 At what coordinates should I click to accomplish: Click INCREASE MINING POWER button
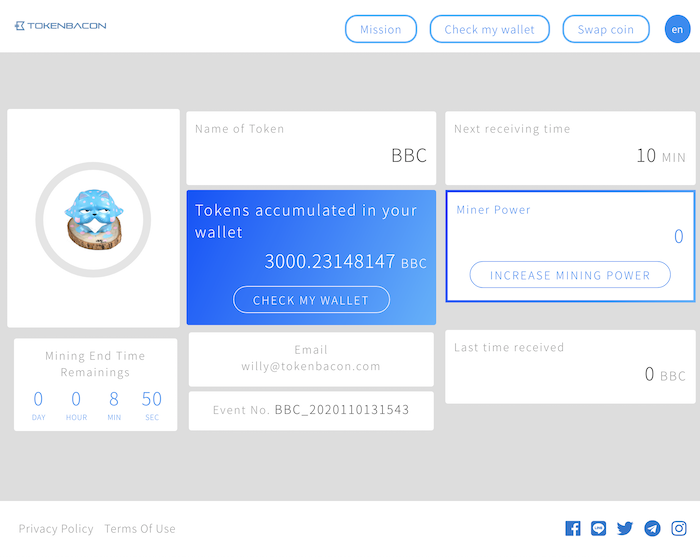(x=570, y=275)
